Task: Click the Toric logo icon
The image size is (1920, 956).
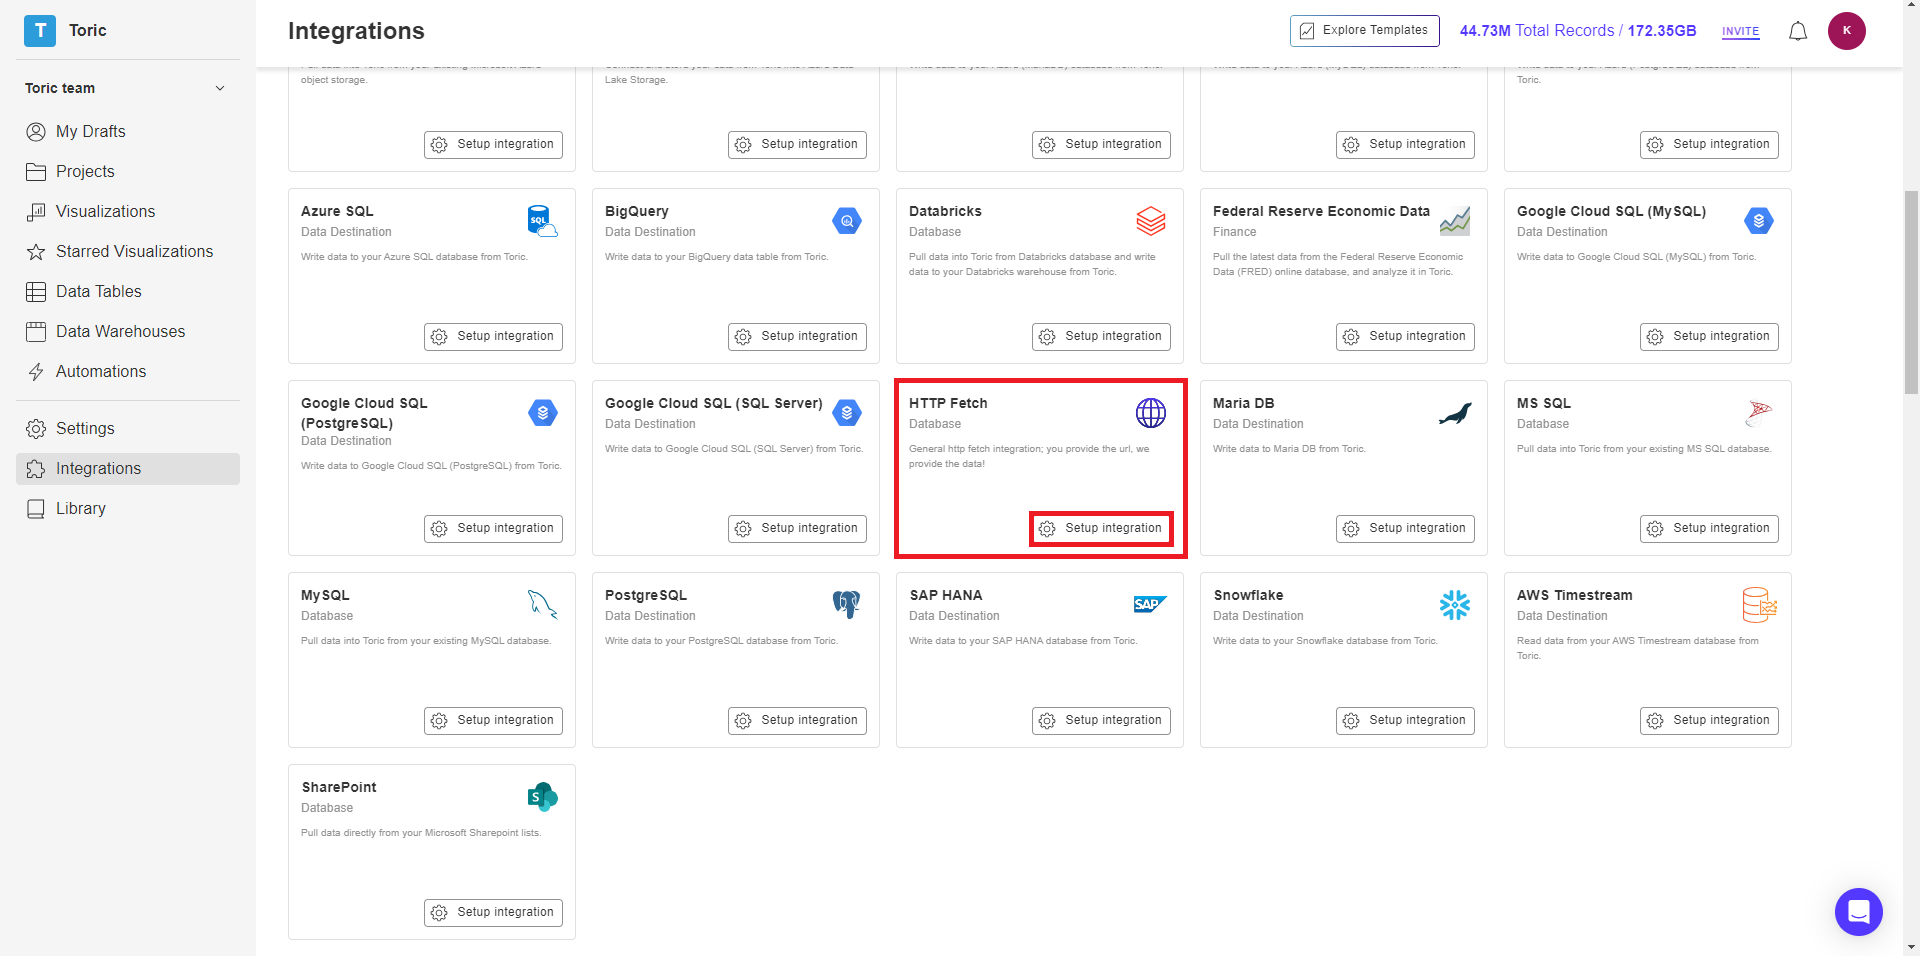Action: [40, 30]
